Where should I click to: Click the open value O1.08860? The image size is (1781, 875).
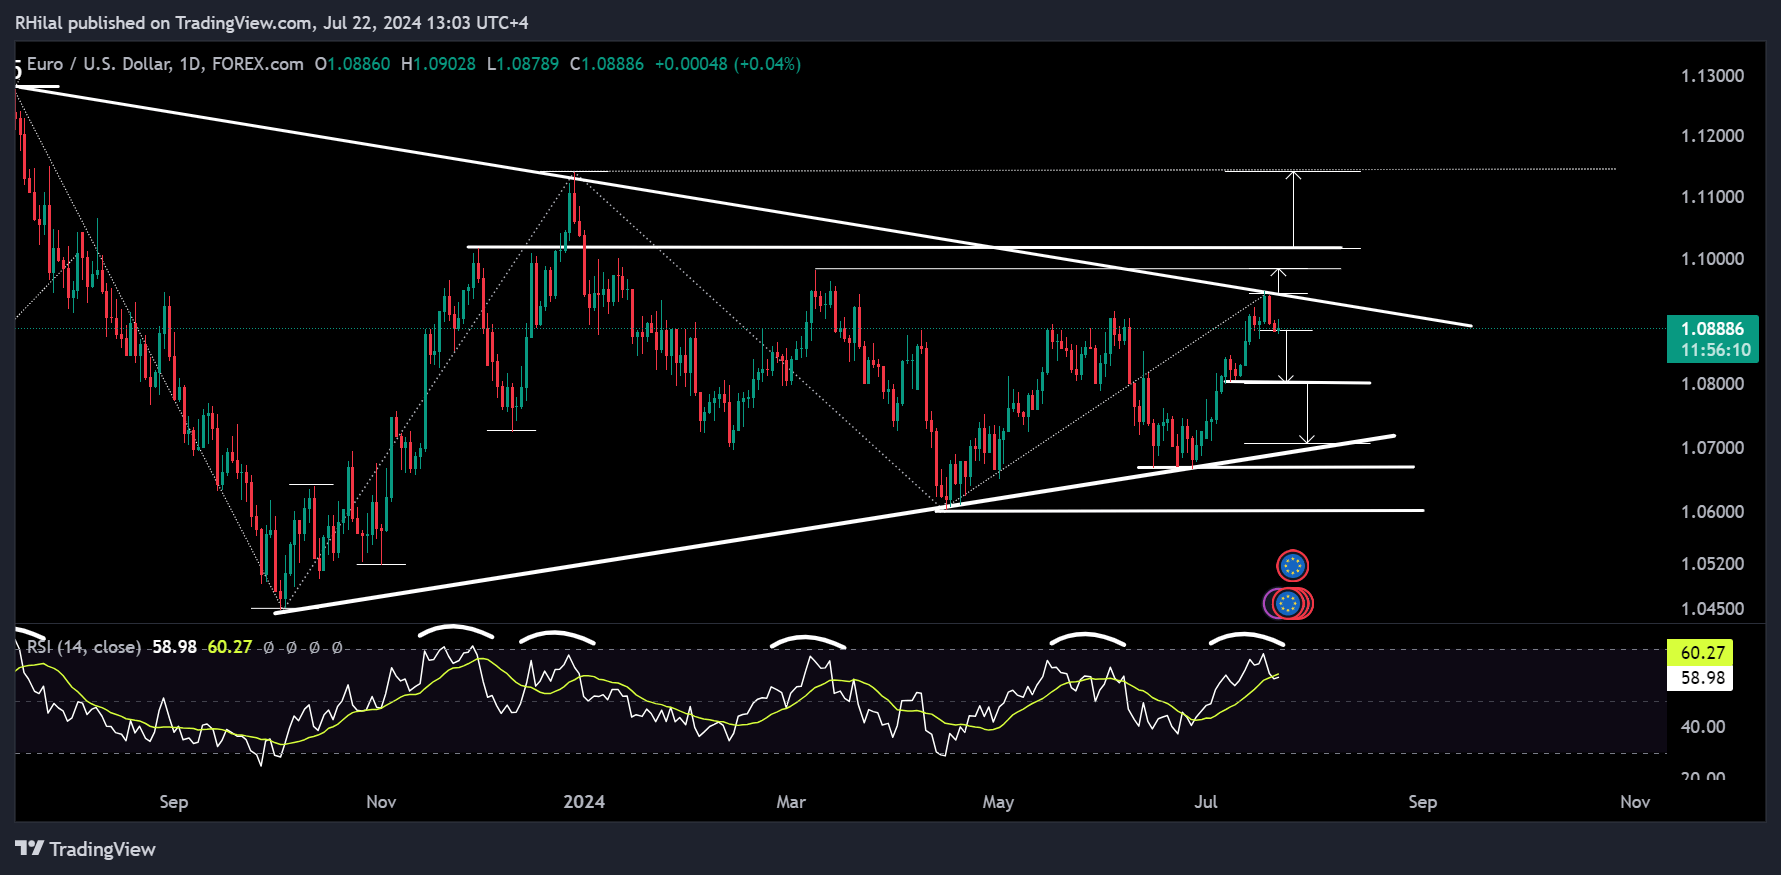tap(352, 64)
